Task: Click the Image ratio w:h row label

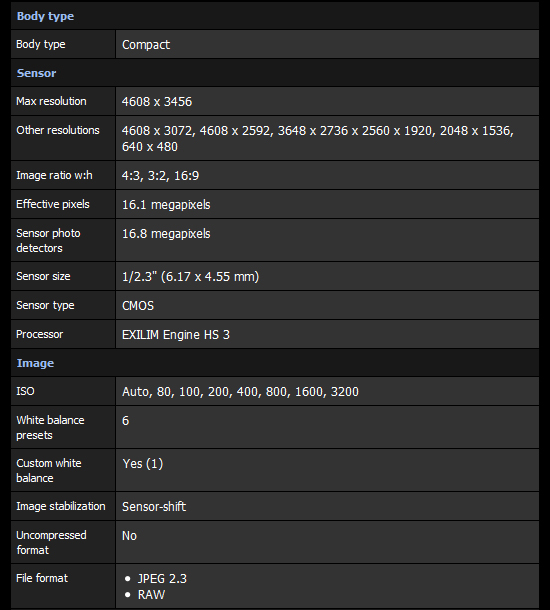Action: pos(54,175)
